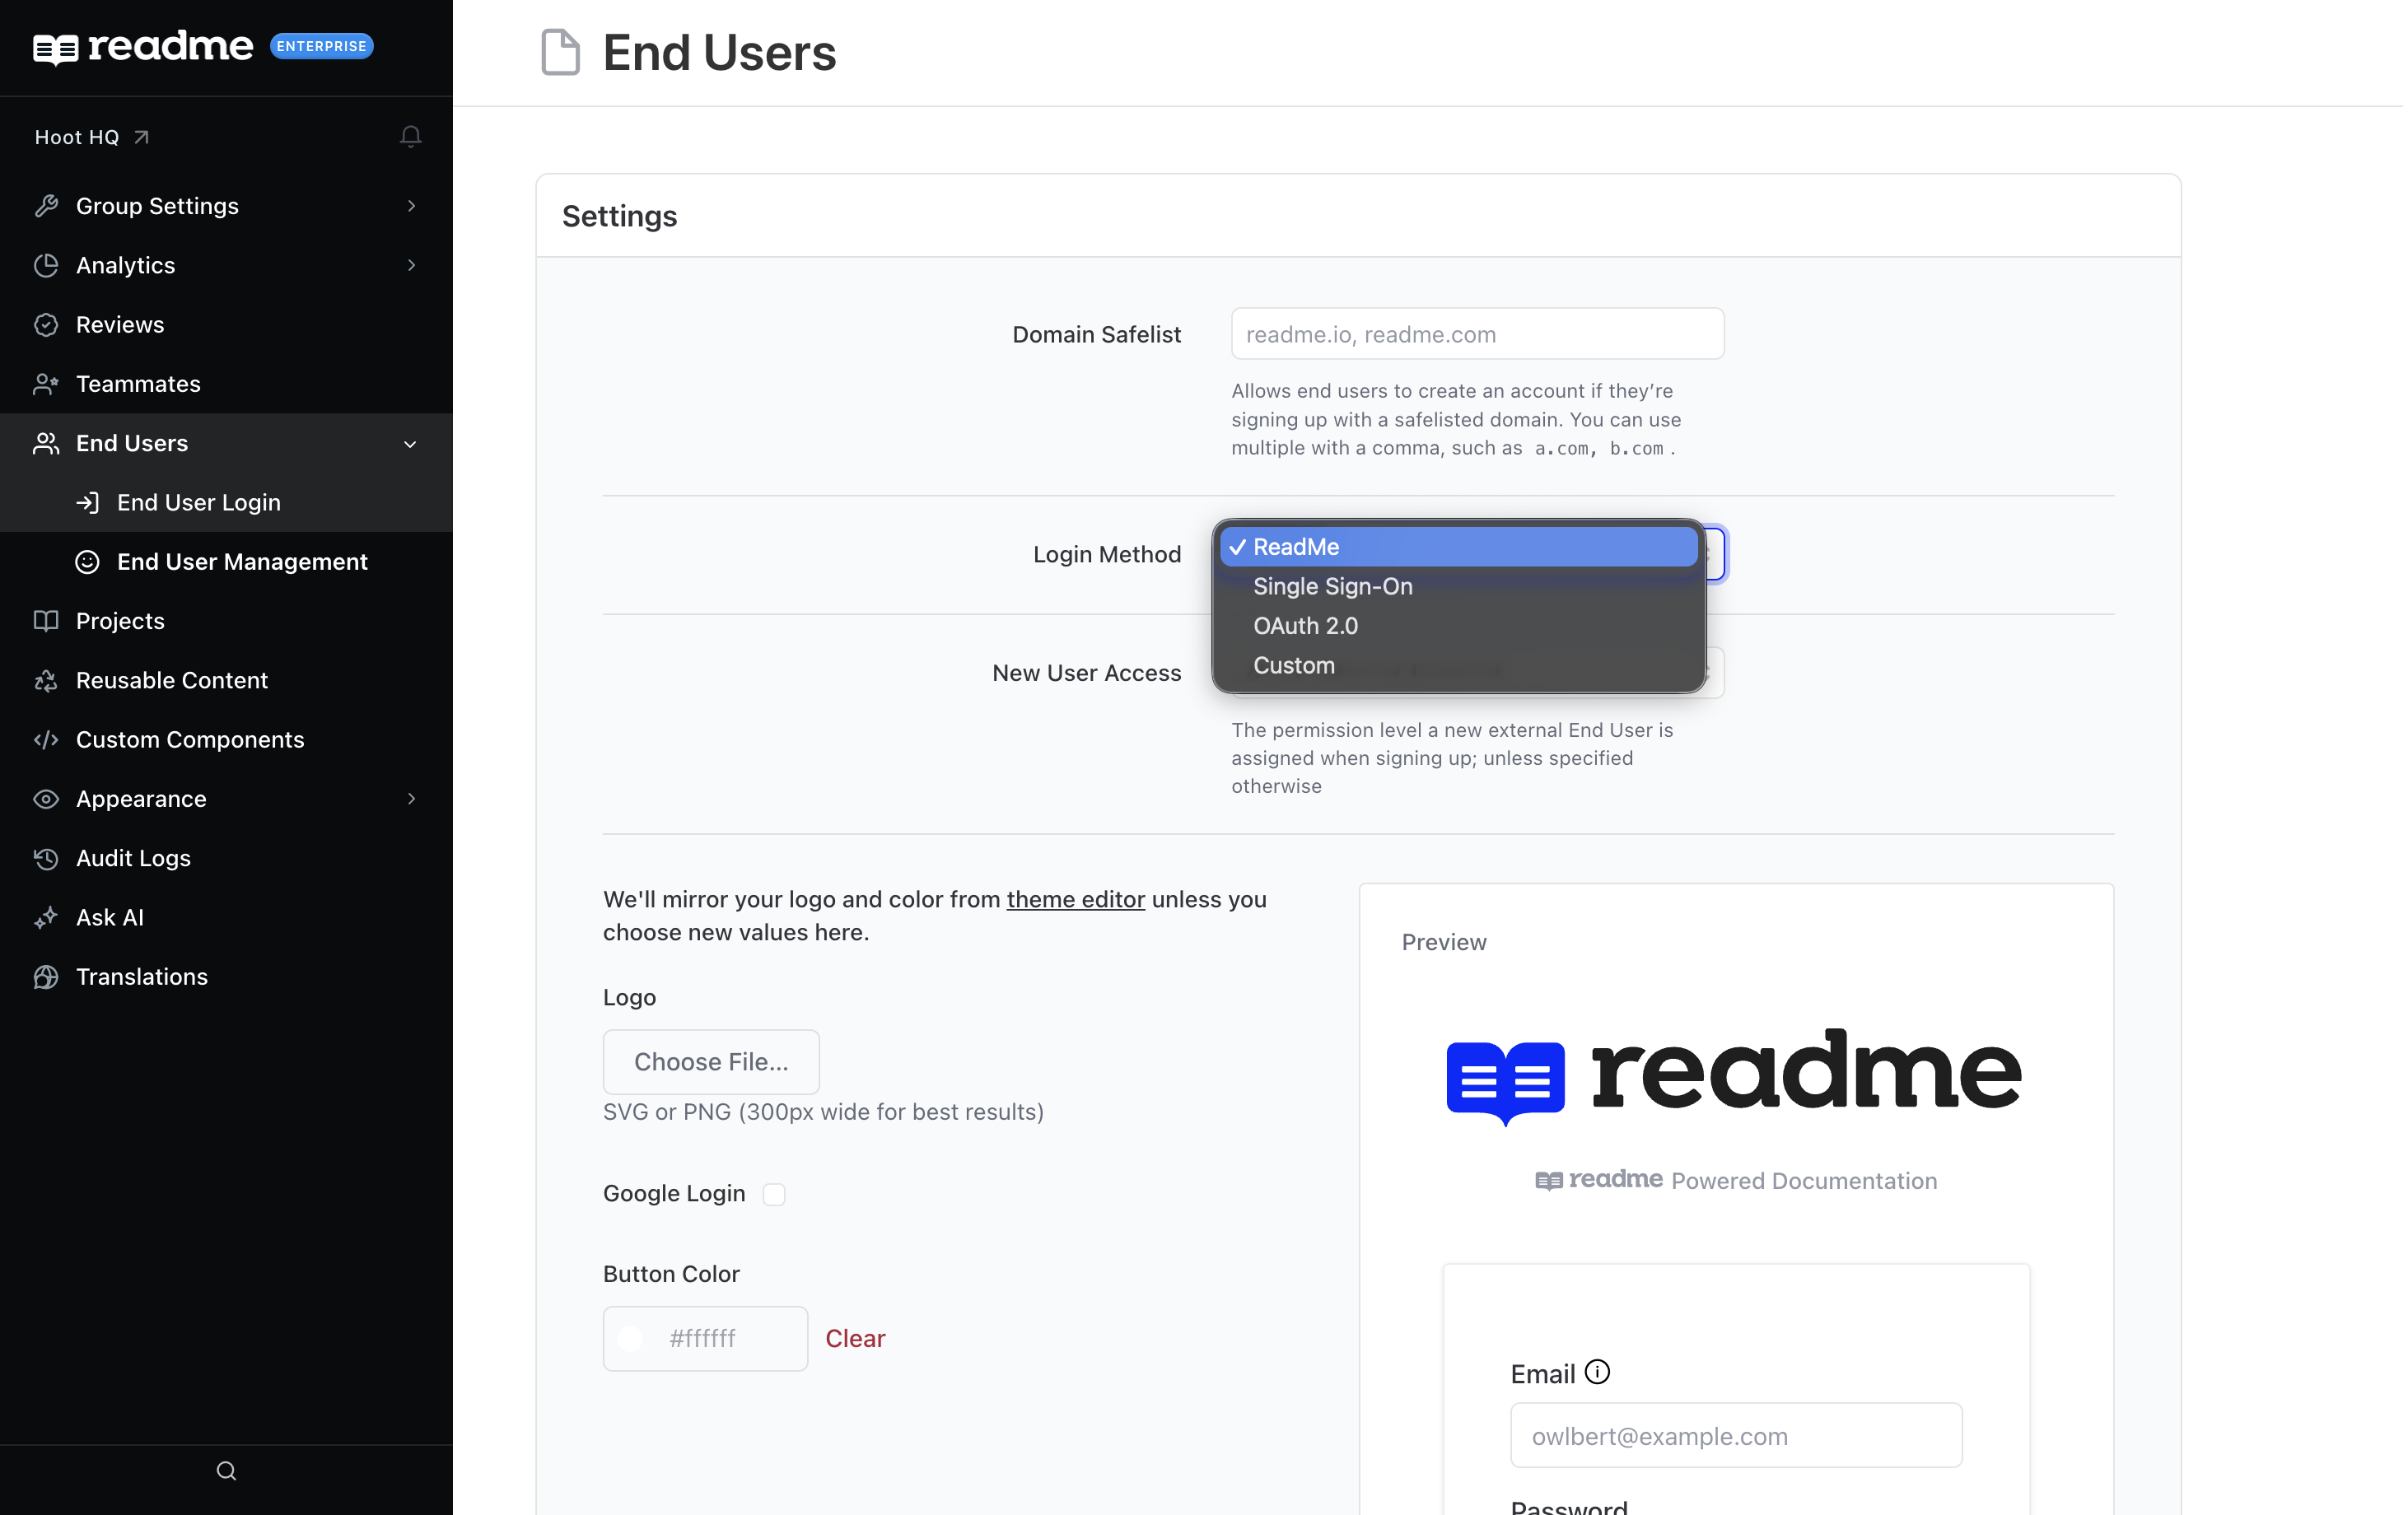Open Audit Logs history icon
The image size is (2408, 1515).
(46, 858)
